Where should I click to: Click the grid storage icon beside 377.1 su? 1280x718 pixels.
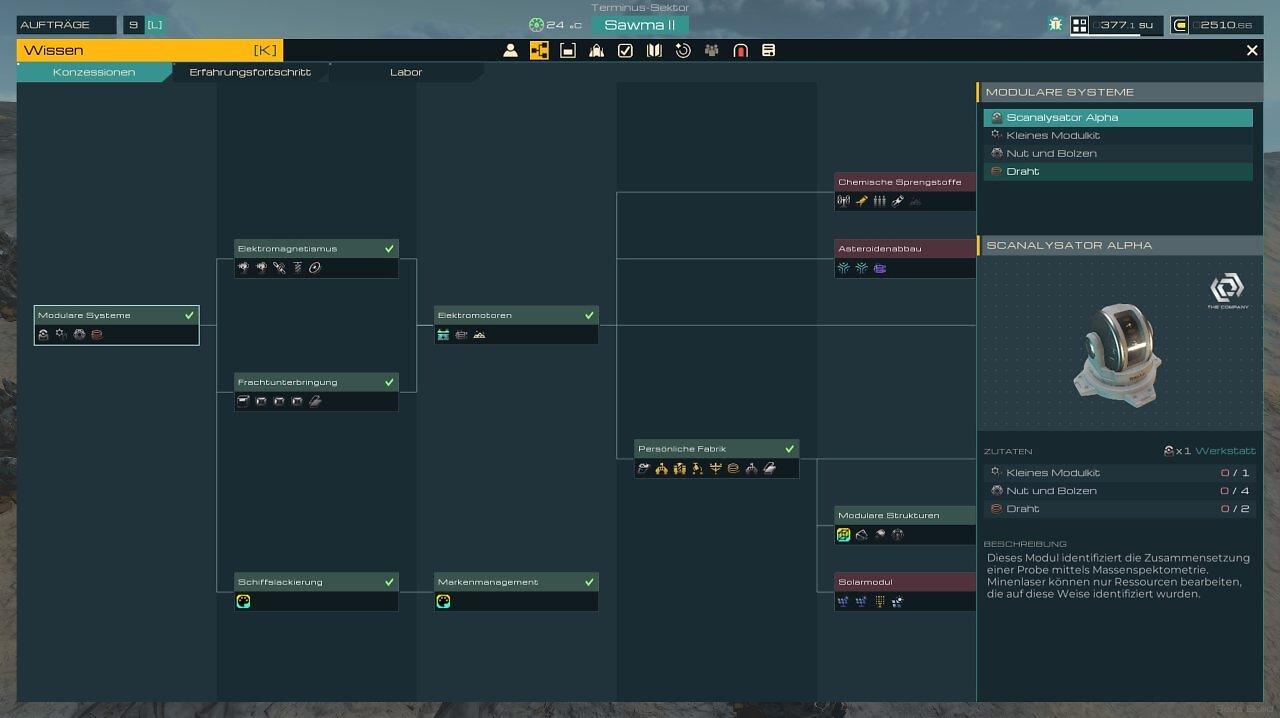pos(1080,25)
